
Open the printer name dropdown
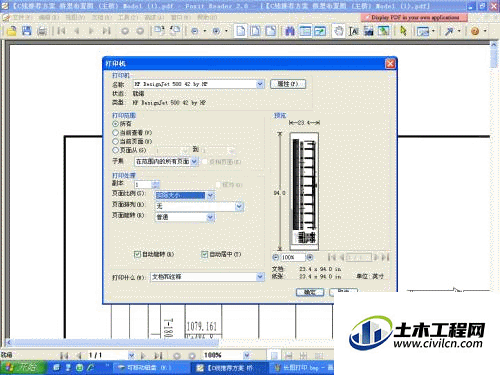(260, 84)
